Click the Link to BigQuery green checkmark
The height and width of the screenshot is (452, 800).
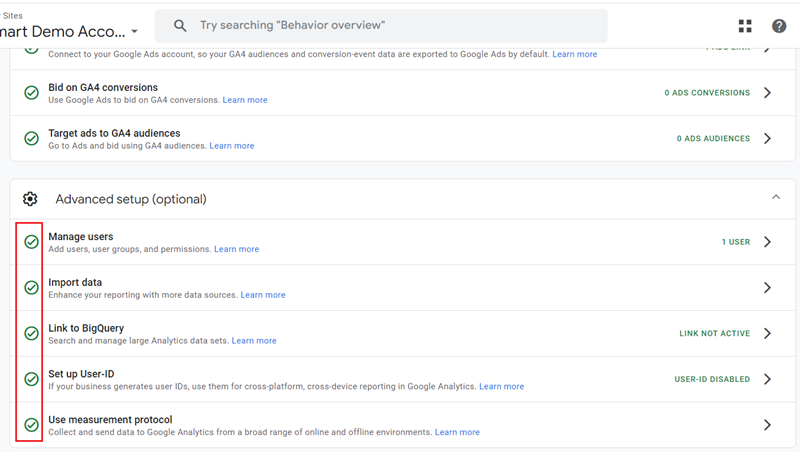pyautogui.click(x=32, y=334)
